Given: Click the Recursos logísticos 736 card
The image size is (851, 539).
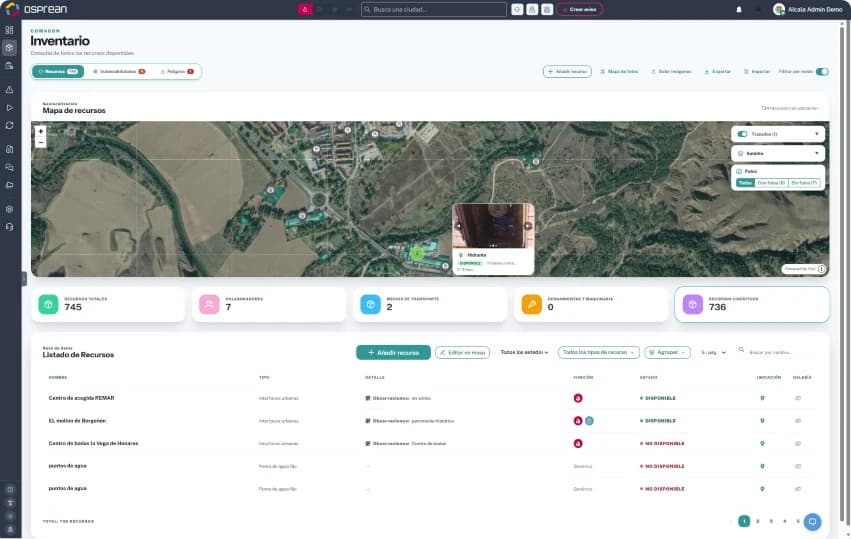Looking at the screenshot, I should click(752, 305).
